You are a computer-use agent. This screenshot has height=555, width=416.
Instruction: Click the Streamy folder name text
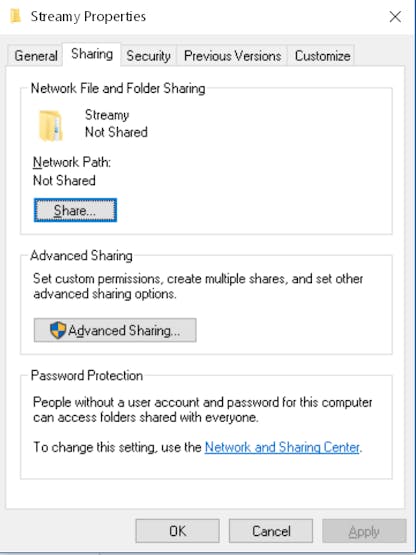[107, 115]
